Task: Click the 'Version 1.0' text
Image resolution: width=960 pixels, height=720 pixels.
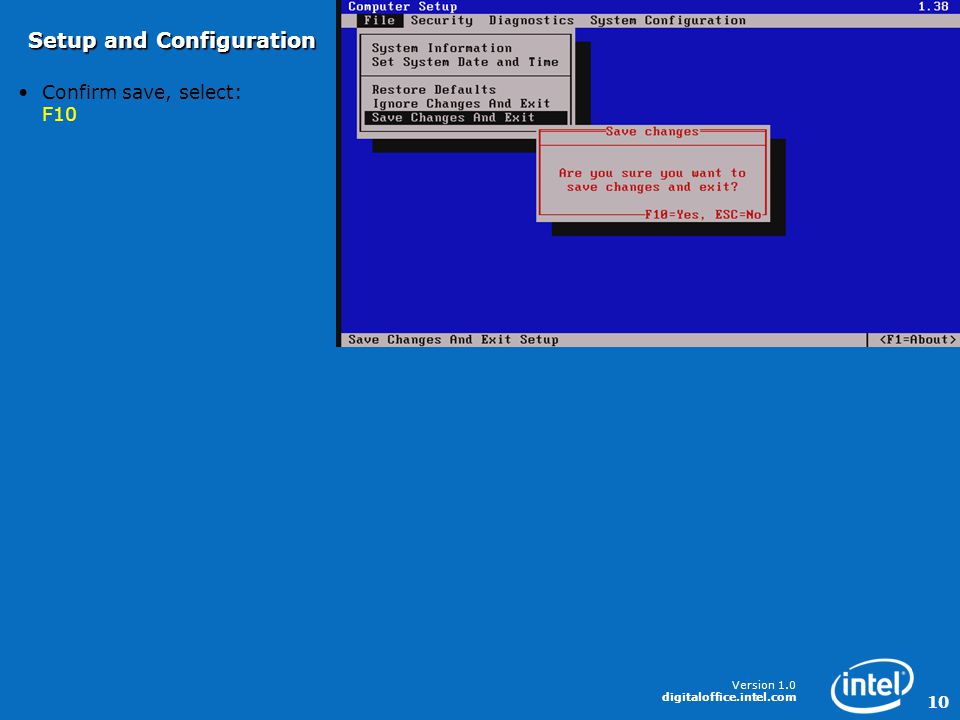Action: click(x=763, y=685)
